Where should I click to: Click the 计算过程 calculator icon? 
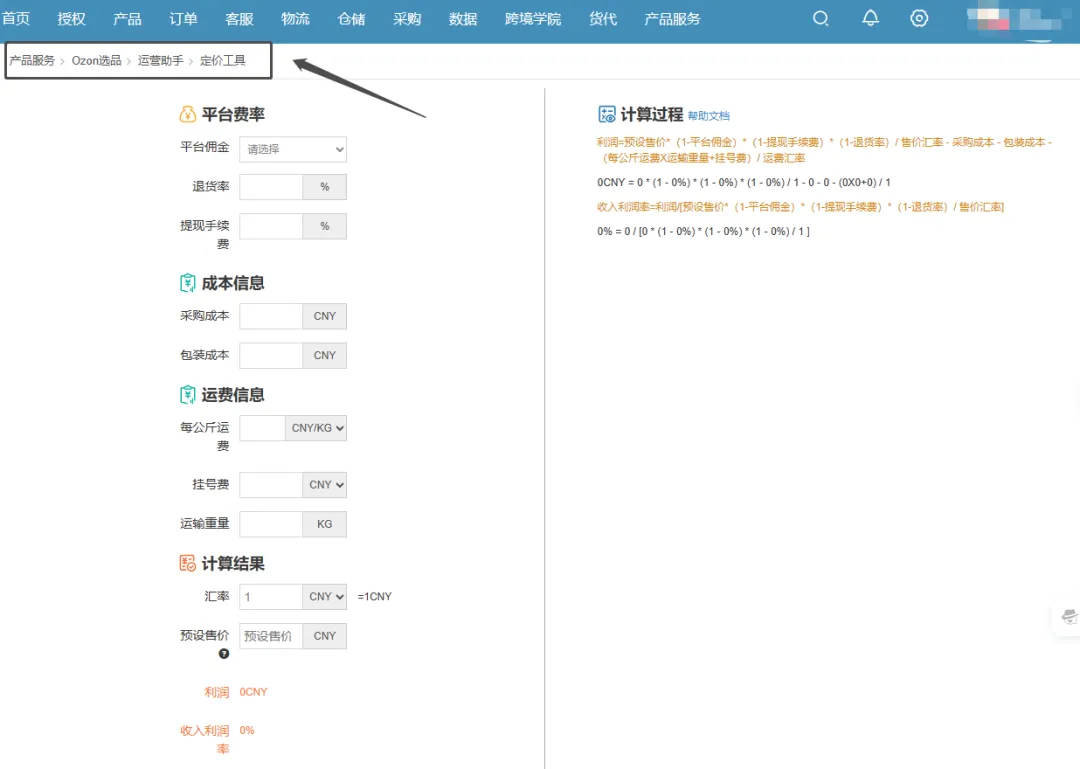pos(607,114)
